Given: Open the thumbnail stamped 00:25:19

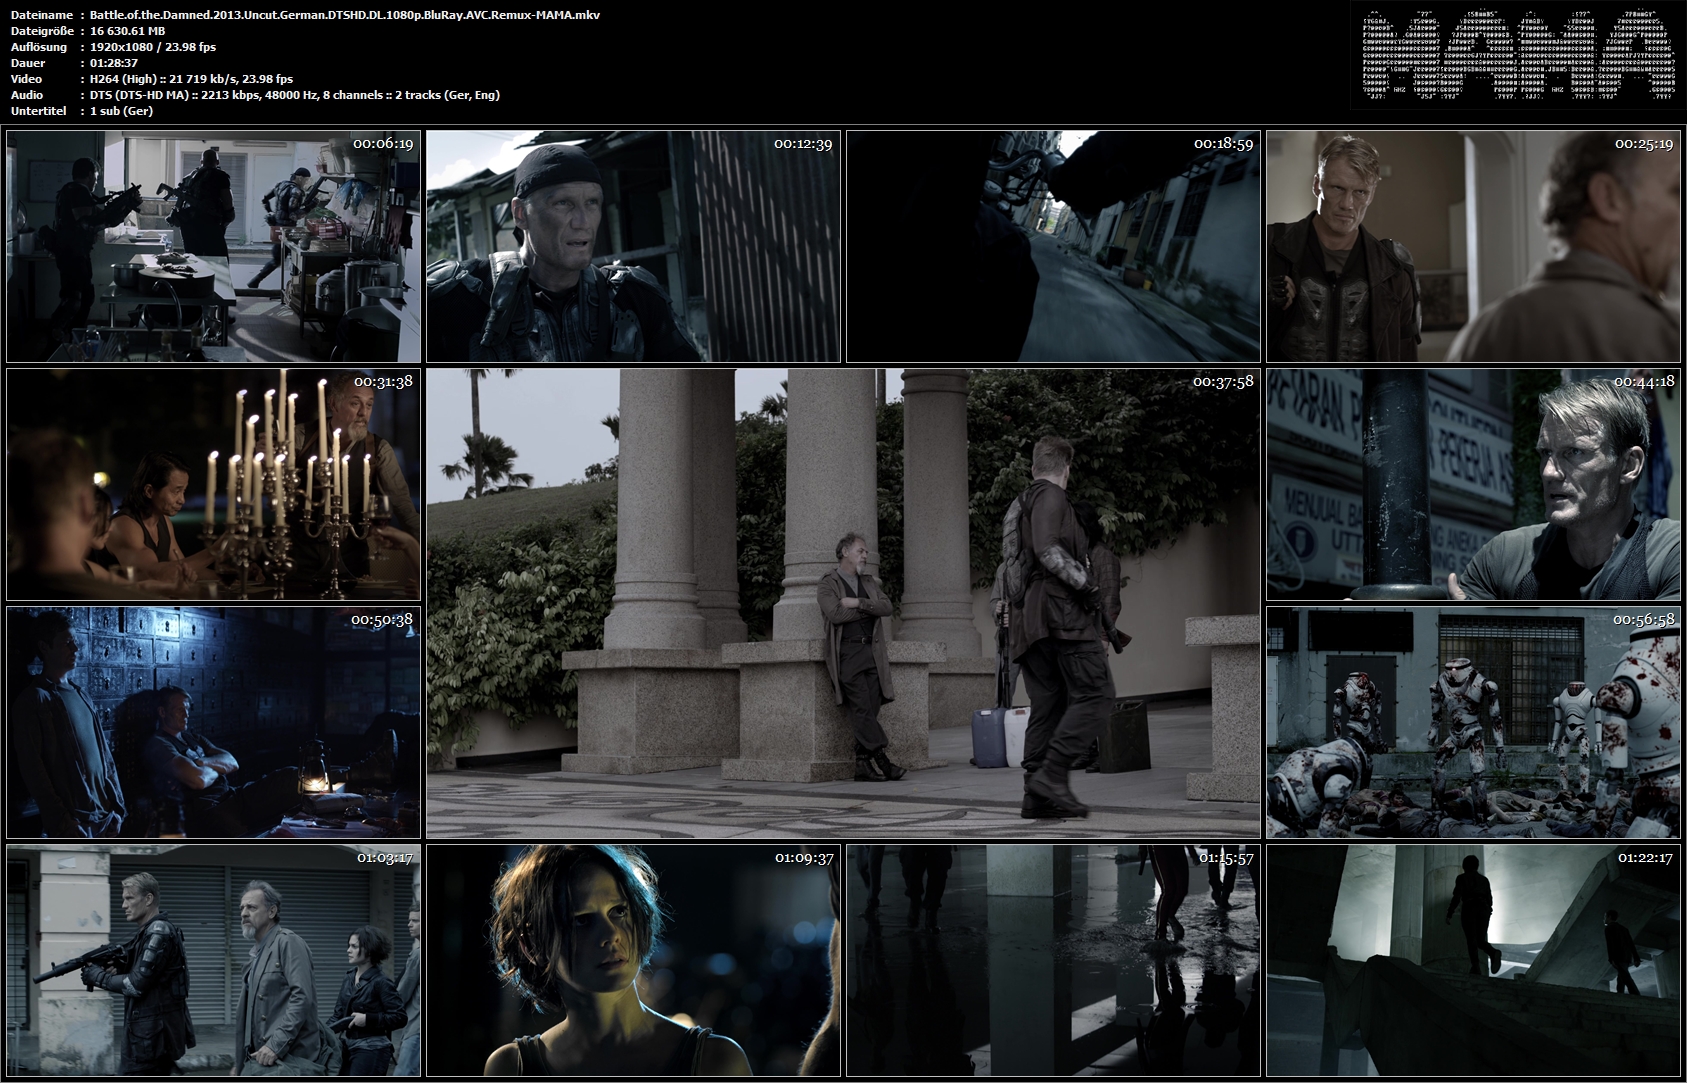Looking at the screenshot, I should (x=1474, y=246).
